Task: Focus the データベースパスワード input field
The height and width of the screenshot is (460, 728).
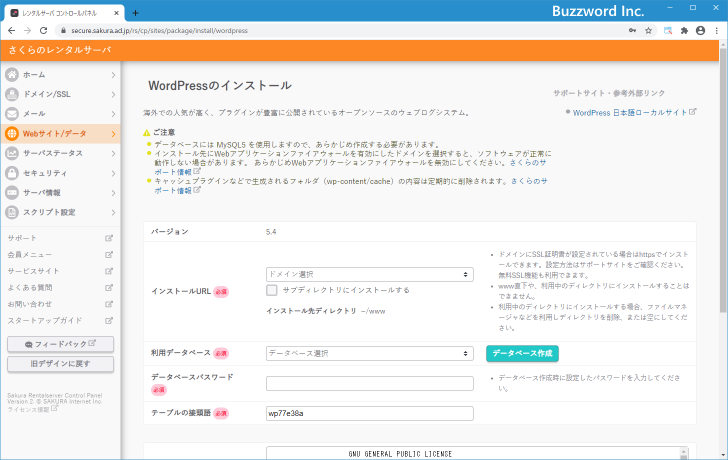Action: (x=370, y=383)
